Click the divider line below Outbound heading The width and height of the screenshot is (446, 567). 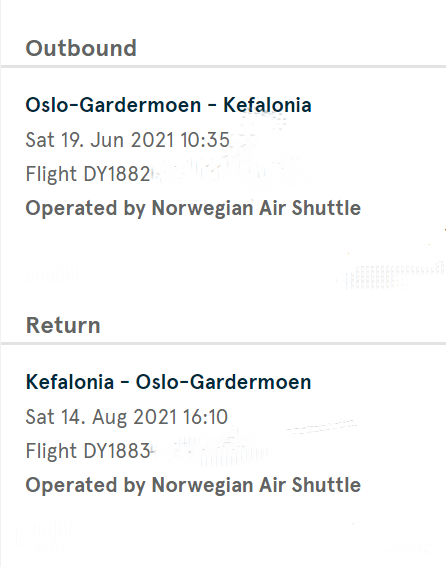pyautogui.click(x=223, y=67)
